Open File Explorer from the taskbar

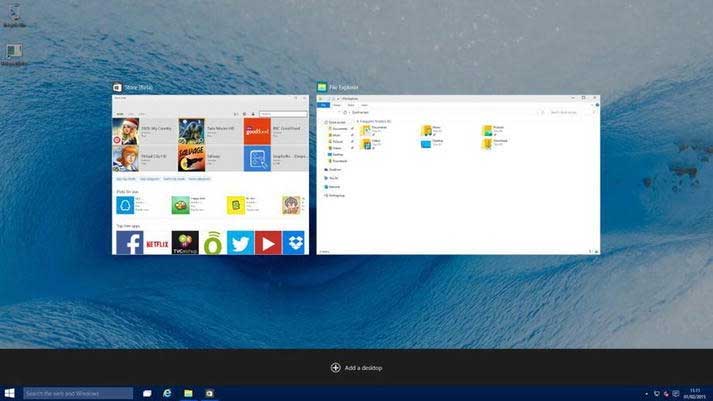tap(187, 394)
